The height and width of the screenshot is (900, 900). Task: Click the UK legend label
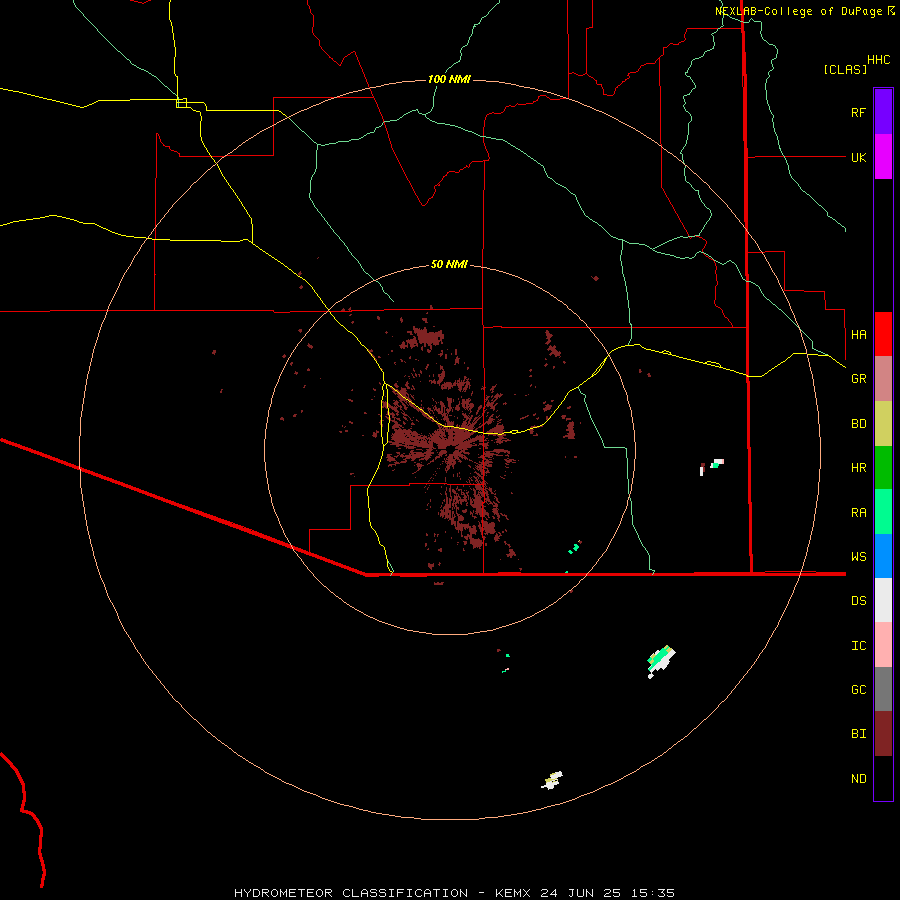point(858,157)
